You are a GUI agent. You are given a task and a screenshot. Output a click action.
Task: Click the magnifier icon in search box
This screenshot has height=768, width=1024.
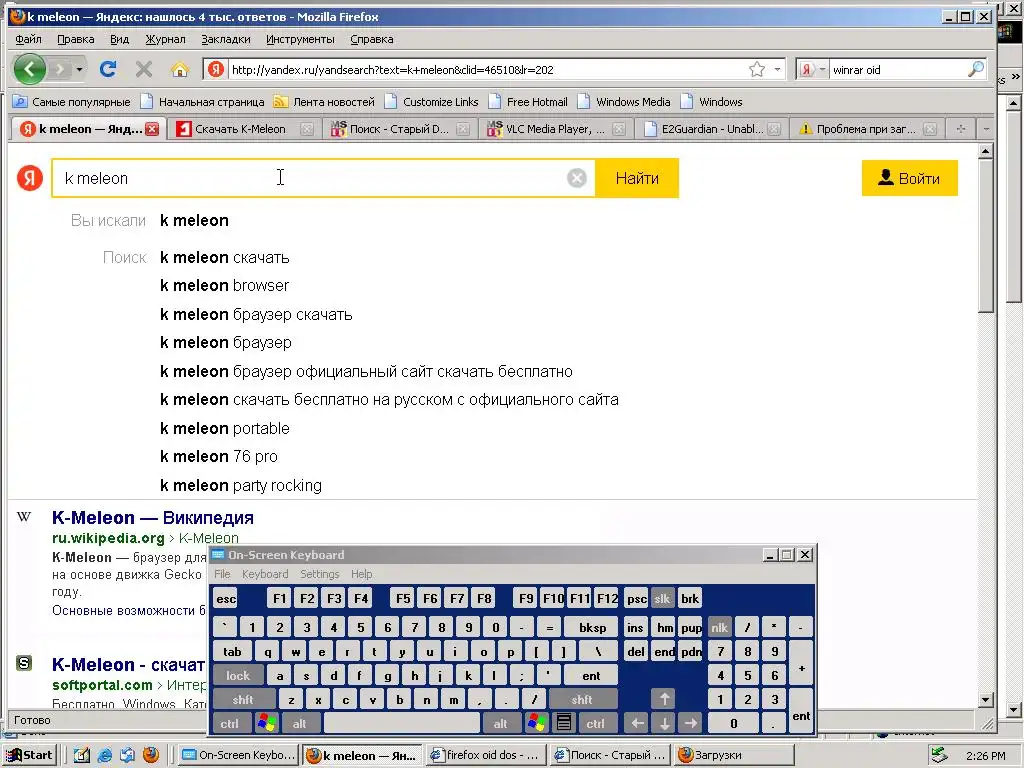click(976, 69)
